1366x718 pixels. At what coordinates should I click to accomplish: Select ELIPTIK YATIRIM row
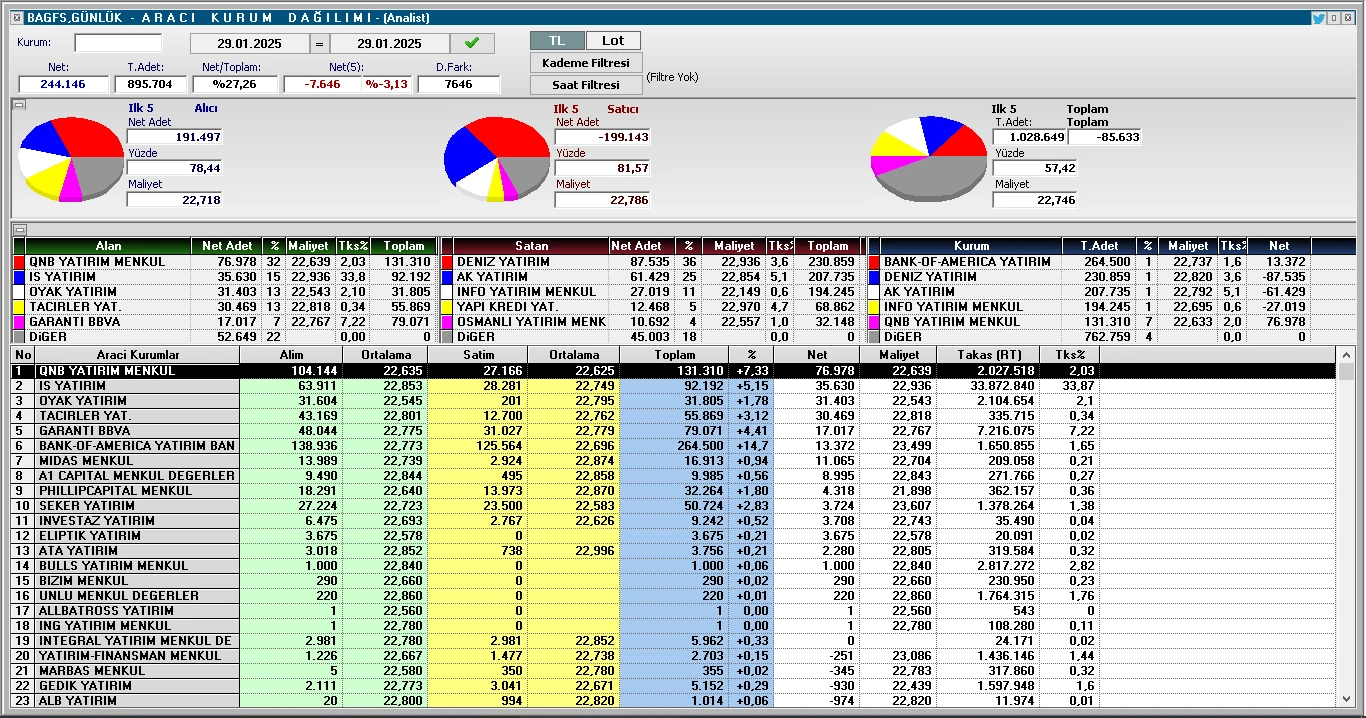click(675, 536)
